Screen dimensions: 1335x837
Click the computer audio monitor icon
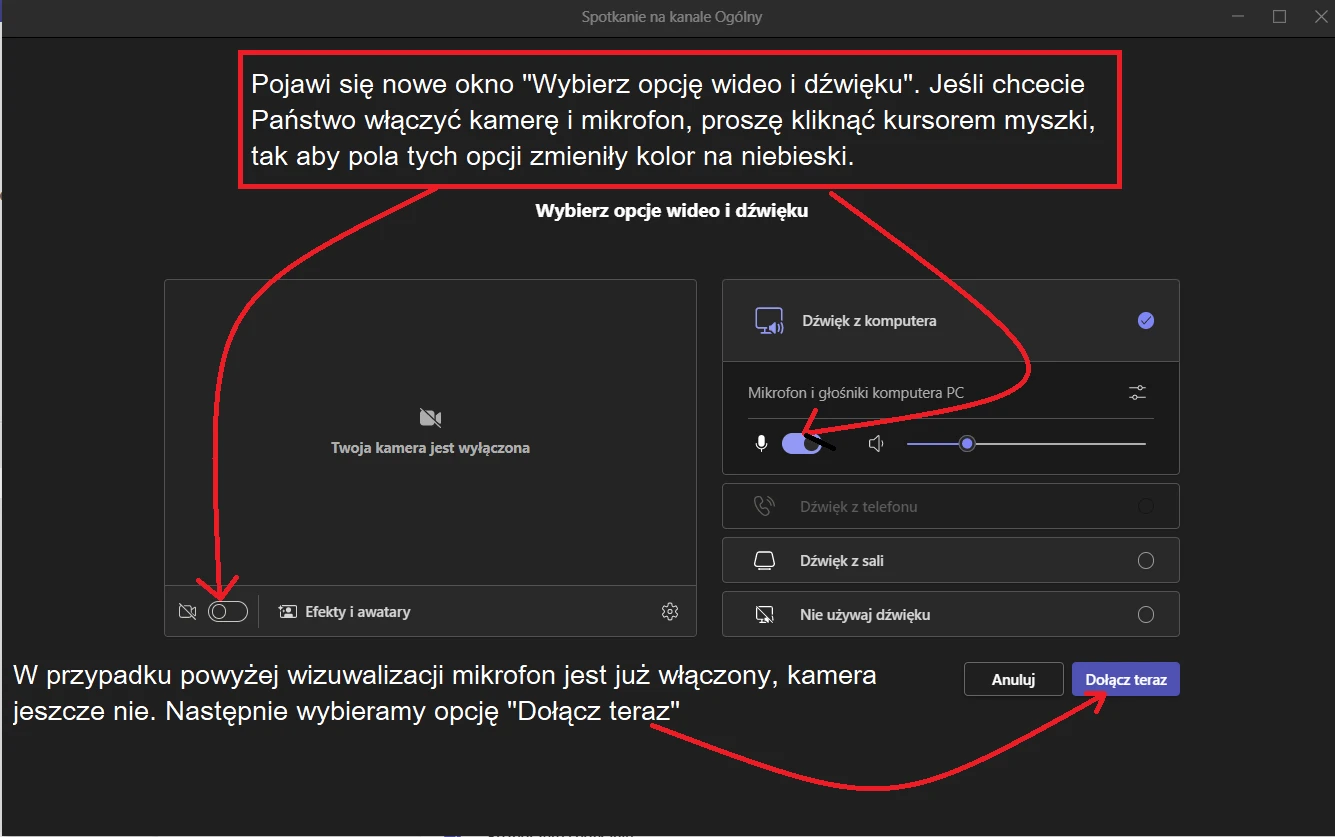[x=769, y=321]
